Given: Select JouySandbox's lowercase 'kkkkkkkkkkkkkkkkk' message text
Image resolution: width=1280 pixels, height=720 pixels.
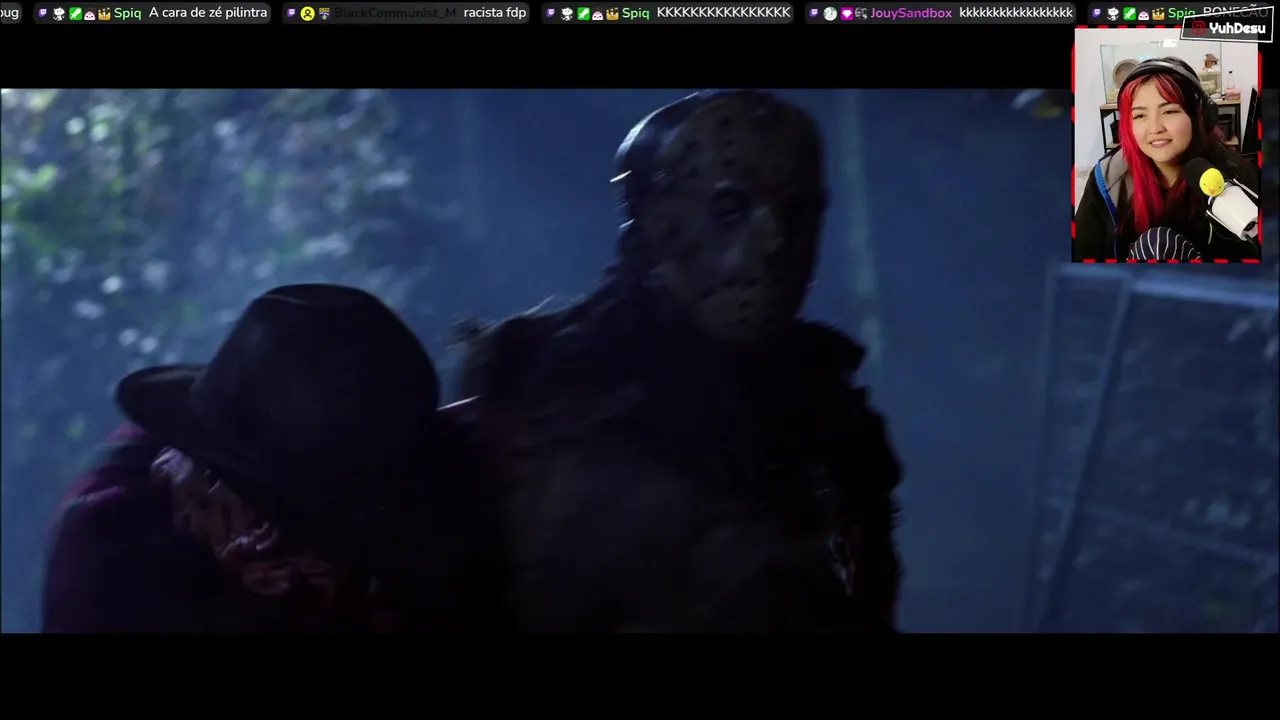Looking at the screenshot, I should pos(1016,13).
